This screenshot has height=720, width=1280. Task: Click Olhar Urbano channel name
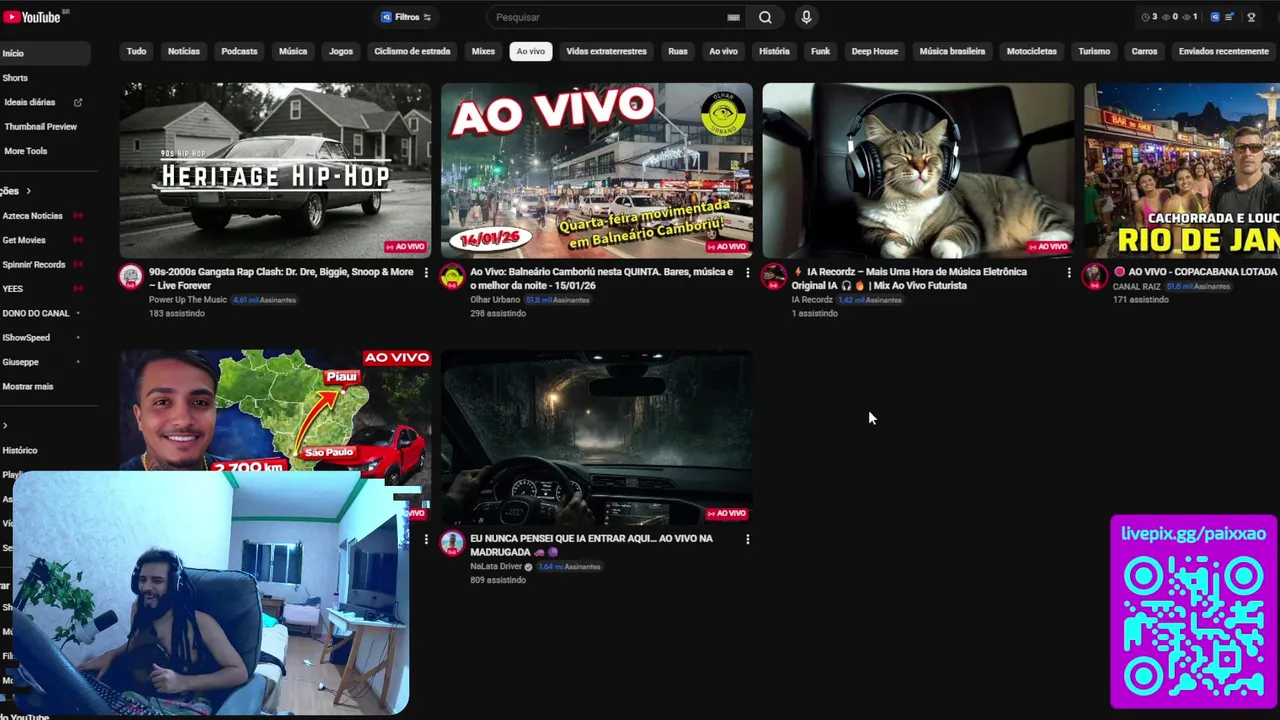click(495, 300)
